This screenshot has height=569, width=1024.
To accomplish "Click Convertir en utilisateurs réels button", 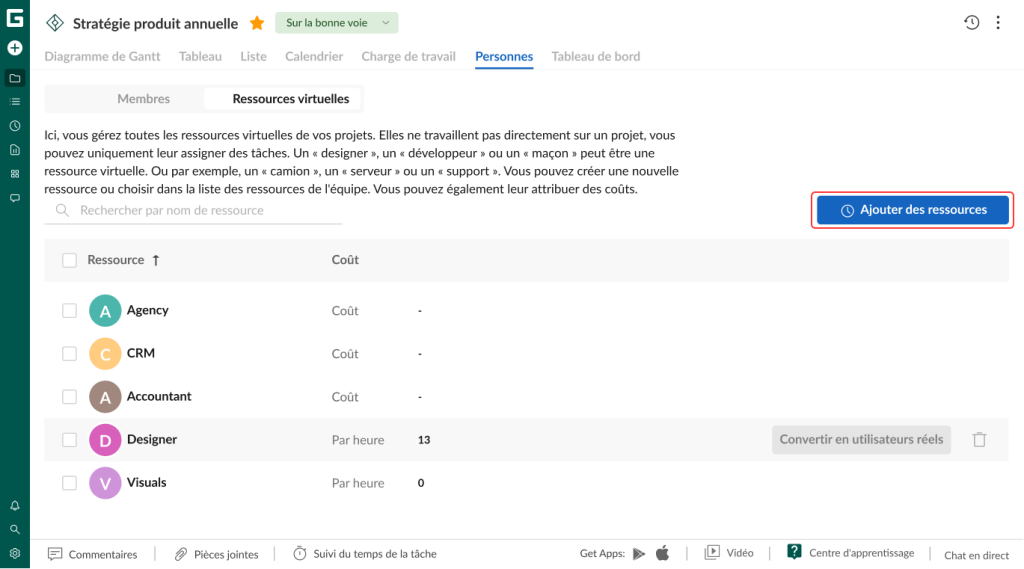I will click(x=861, y=440).
